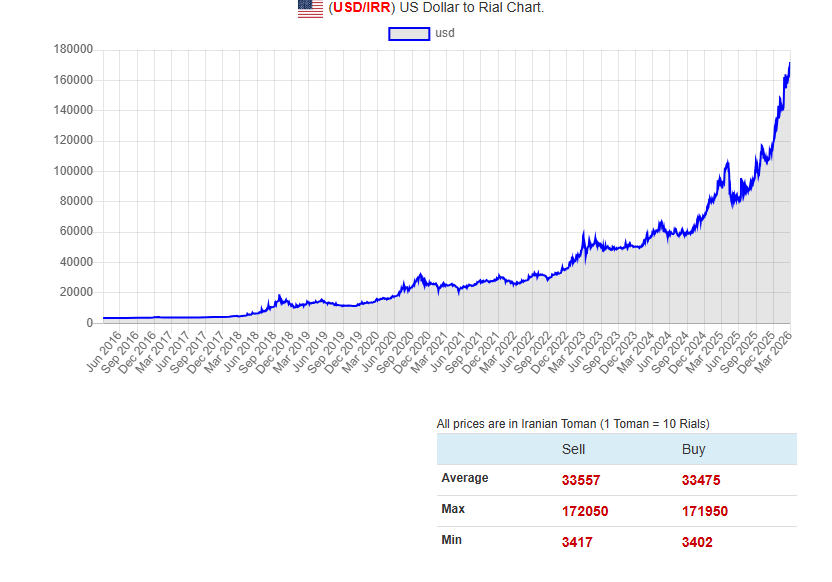
Task: Click the max buy value 171950
Action: click(705, 511)
